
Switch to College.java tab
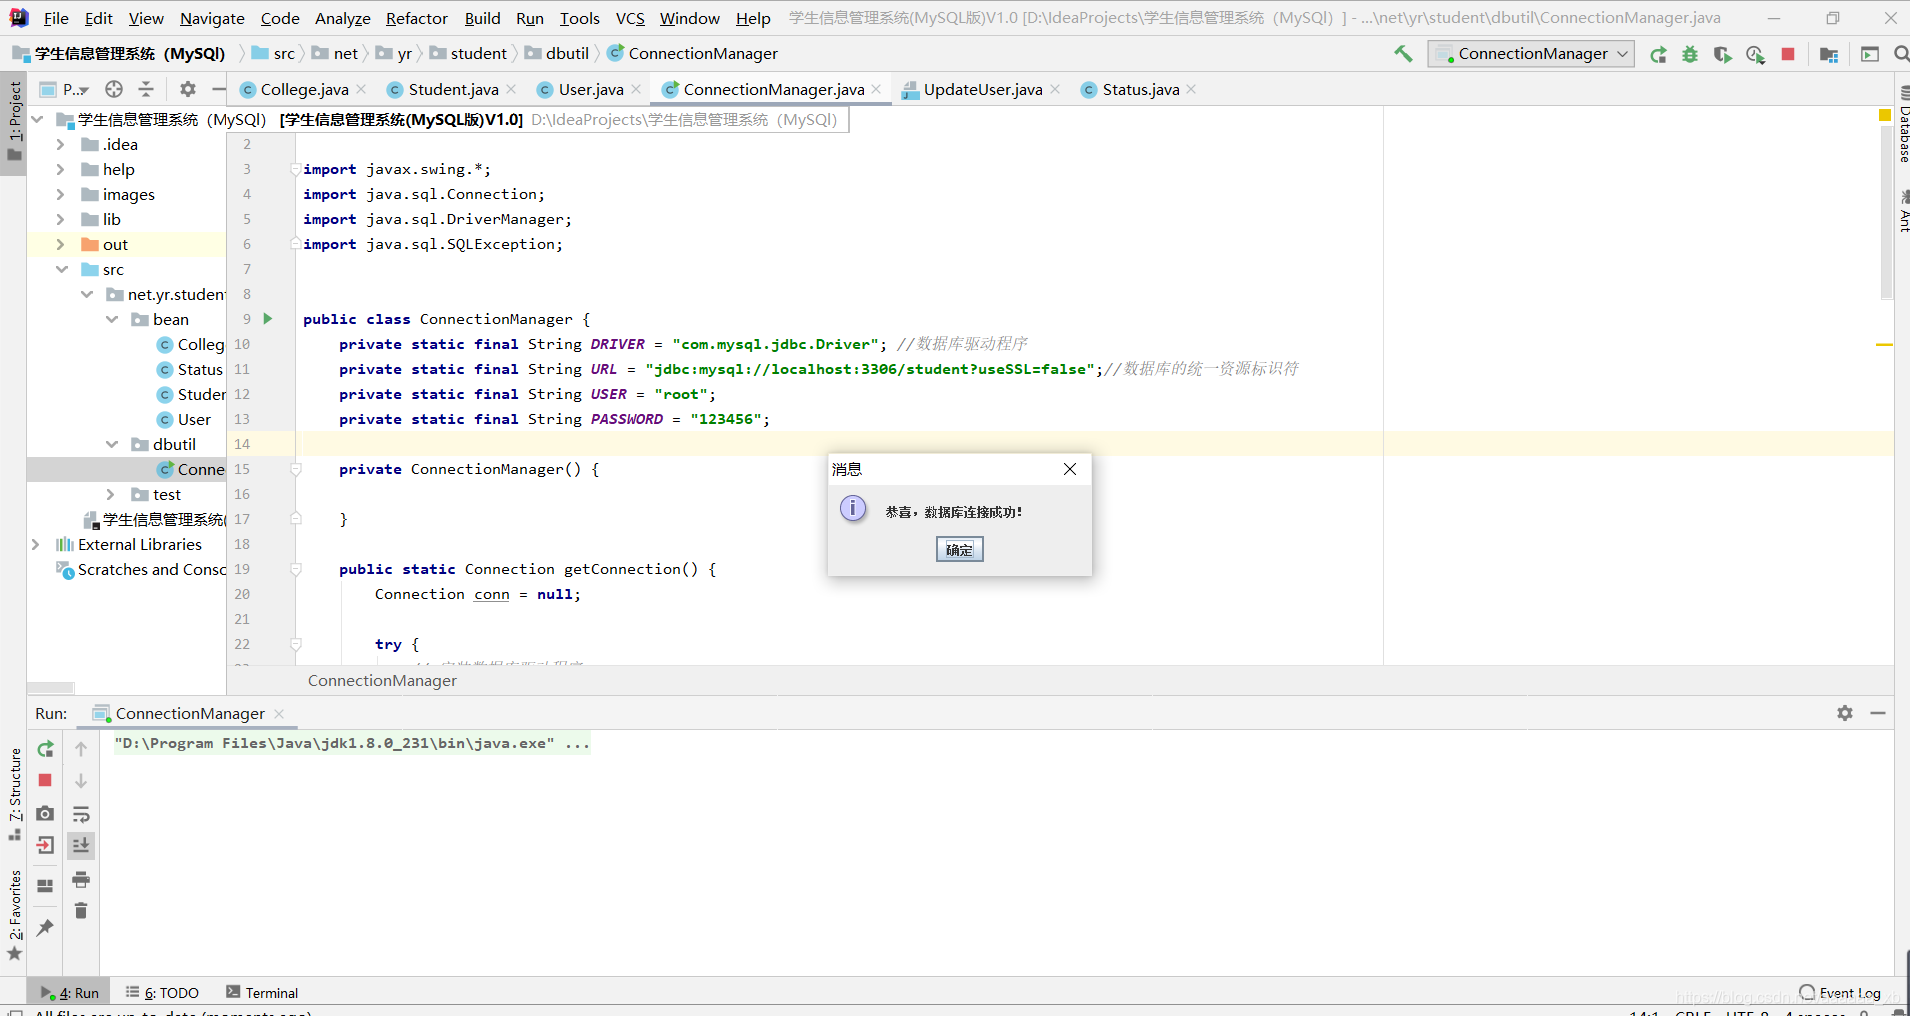304,89
